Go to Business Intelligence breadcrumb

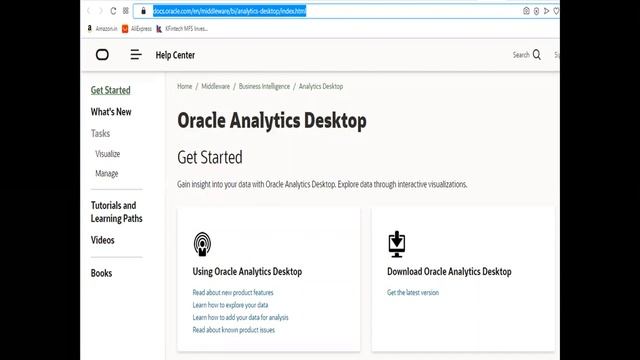(264, 86)
